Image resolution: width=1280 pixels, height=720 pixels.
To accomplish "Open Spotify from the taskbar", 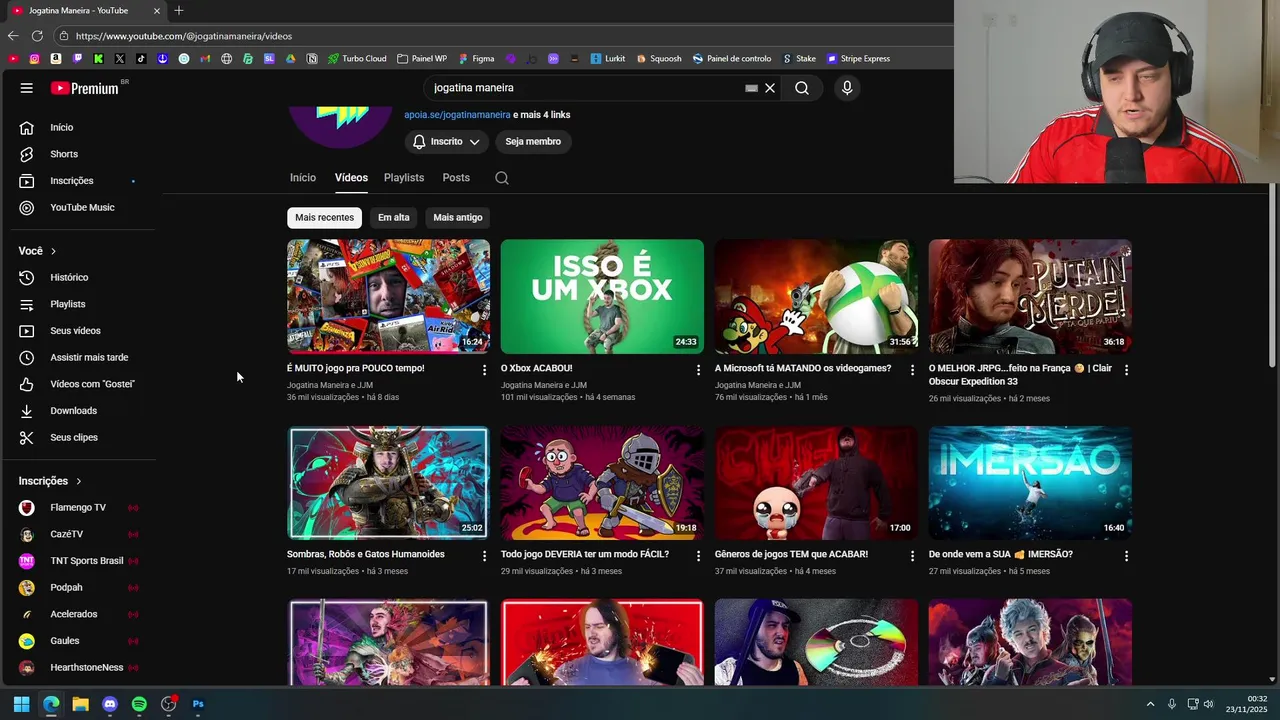I will (139, 704).
